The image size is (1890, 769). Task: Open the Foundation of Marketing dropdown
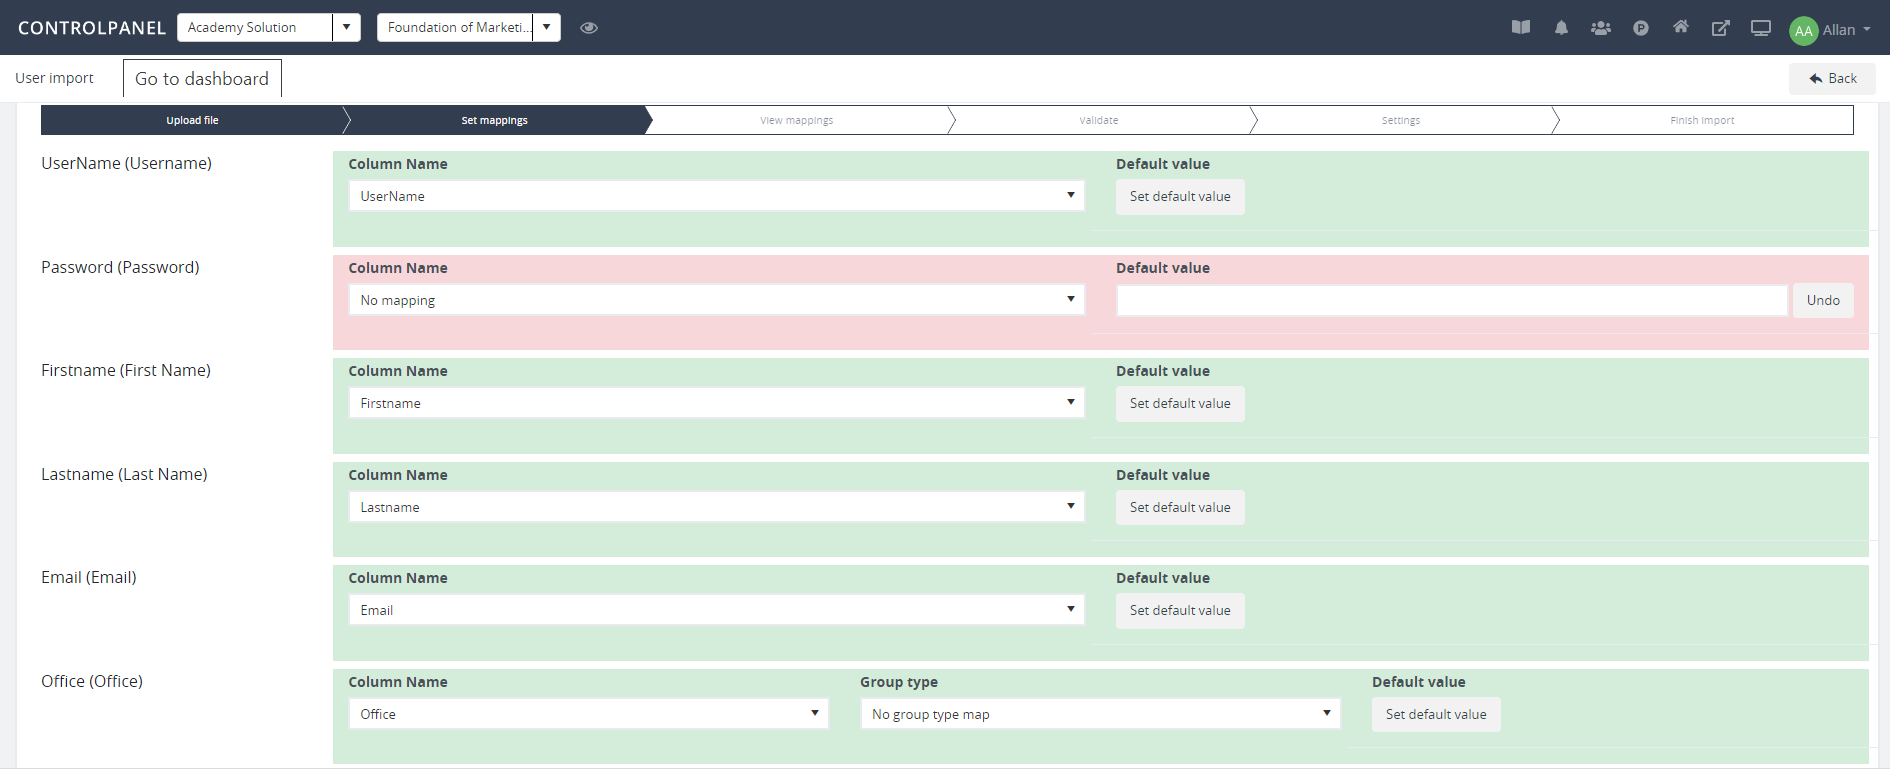(468, 27)
